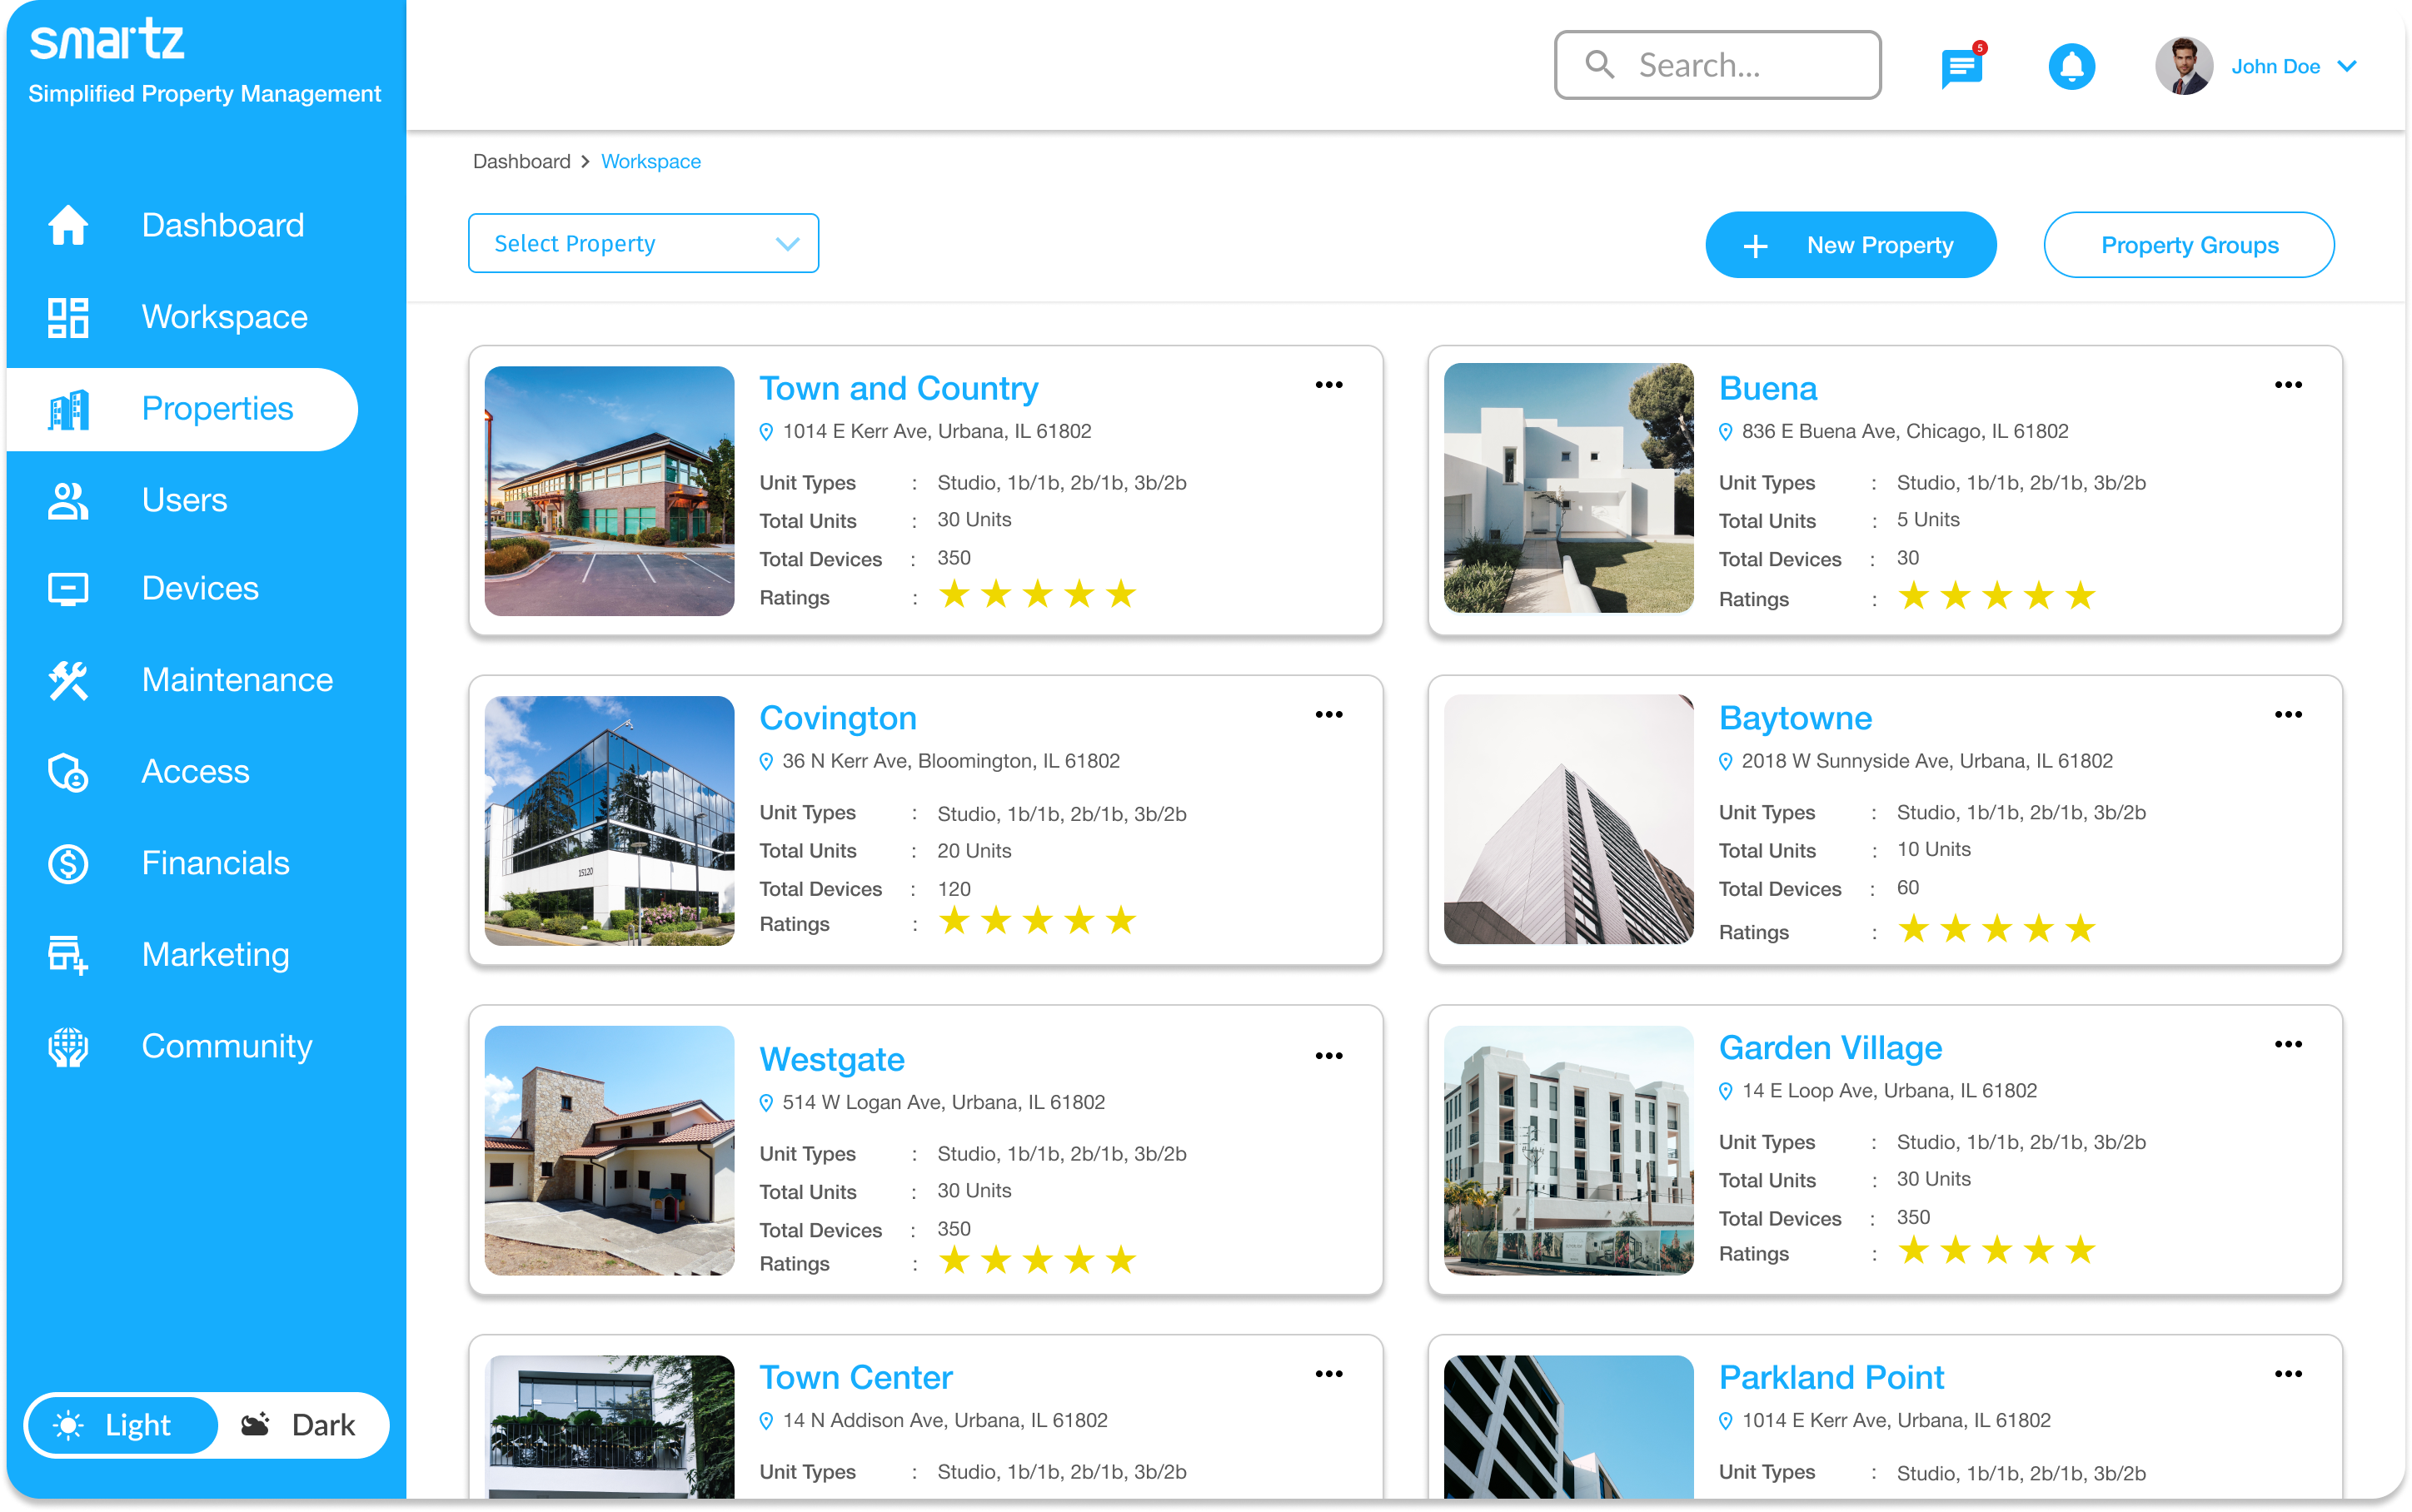
Task: Click the Users people icon
Action: (x=68, y=500)
